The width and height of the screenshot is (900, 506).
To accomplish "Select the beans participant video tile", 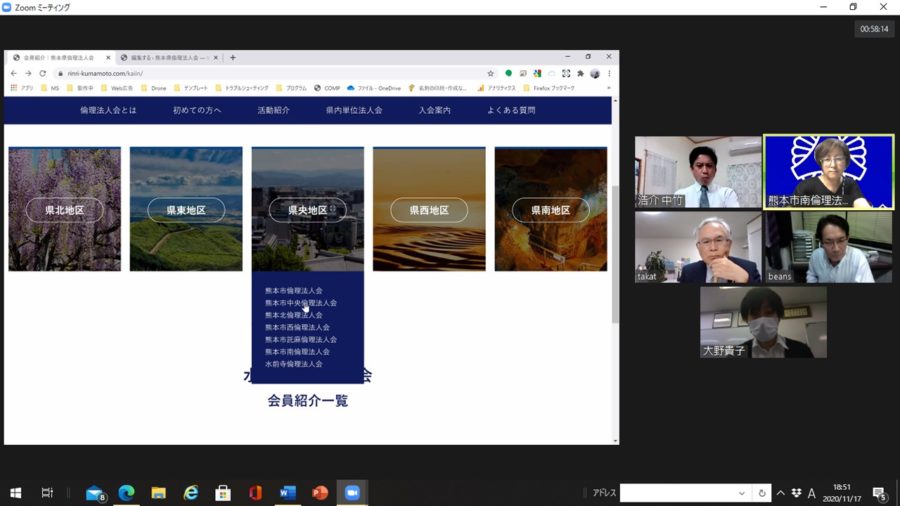I will coord(828,247).
